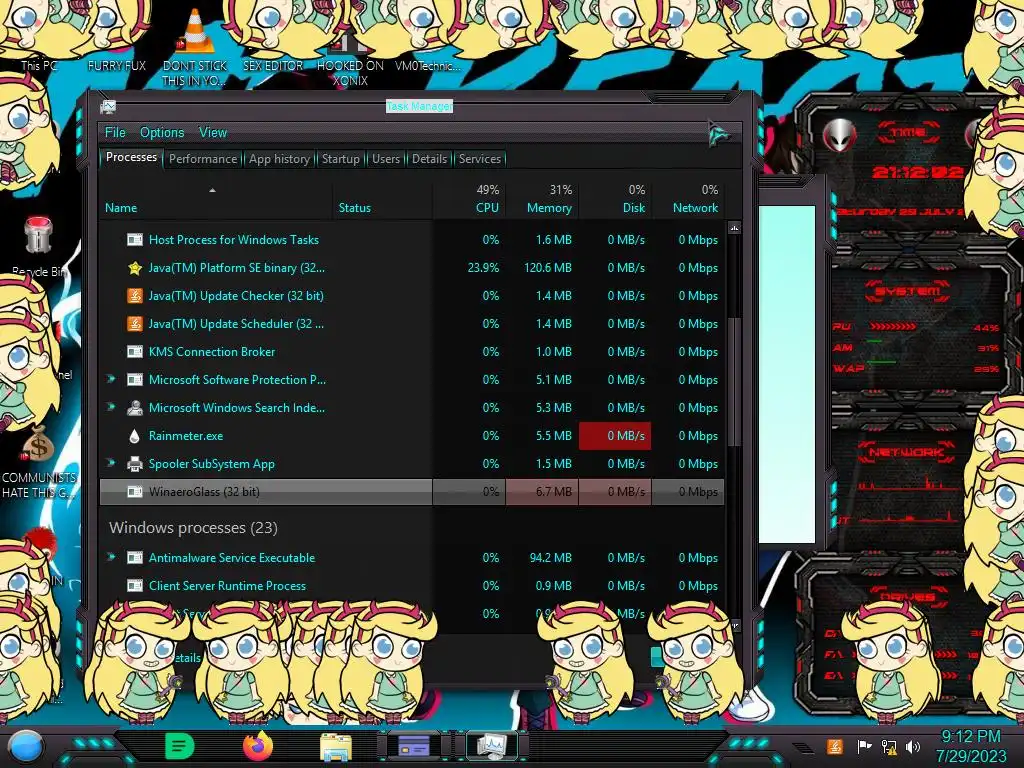The height and width of the screenshot is (768, 1024).
Task: Open the Action Center flag tray icon
Action: pos(864,746)
